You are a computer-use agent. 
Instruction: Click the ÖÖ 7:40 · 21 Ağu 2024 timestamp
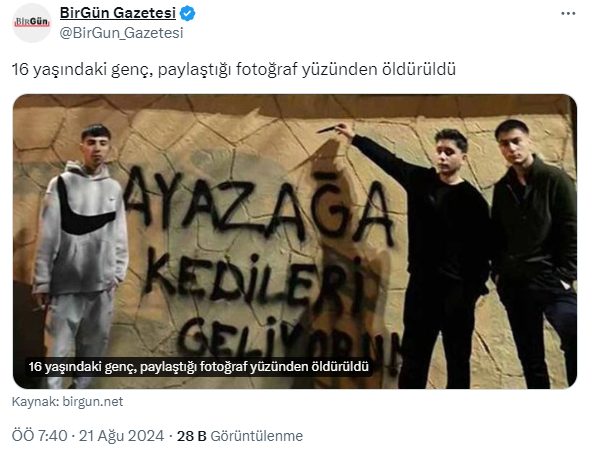88,436
